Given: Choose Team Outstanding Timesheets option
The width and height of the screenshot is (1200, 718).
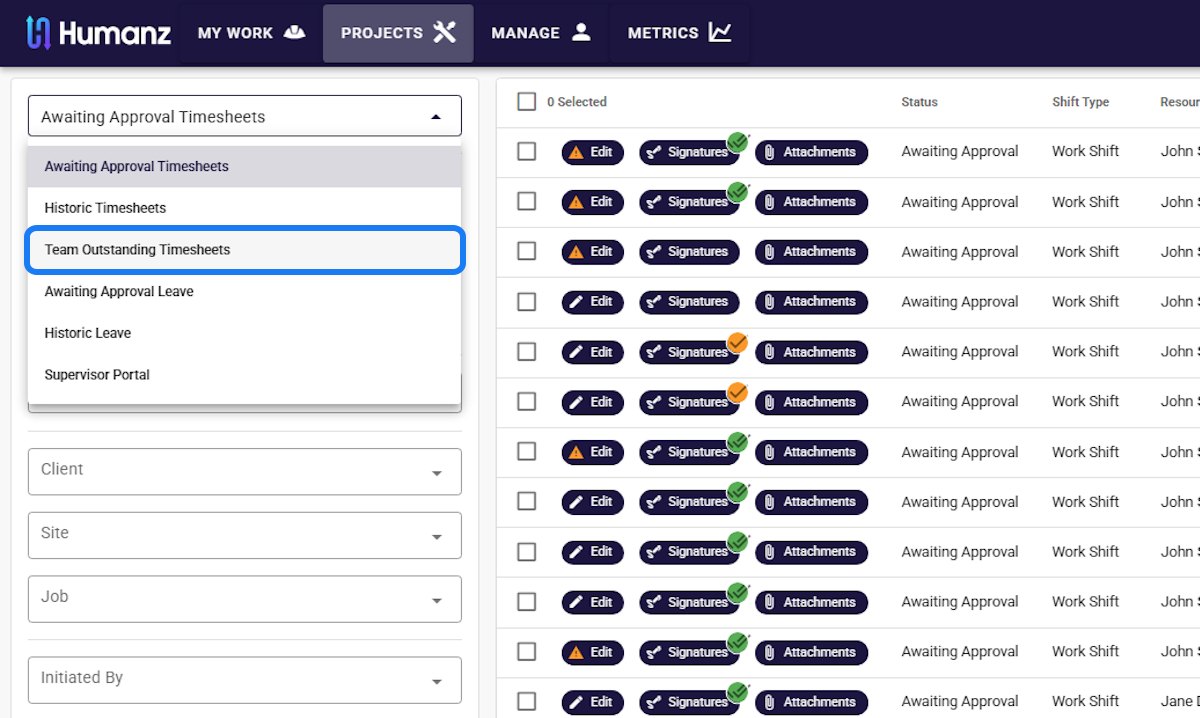Looking at the screenshot, I should 245,250.
